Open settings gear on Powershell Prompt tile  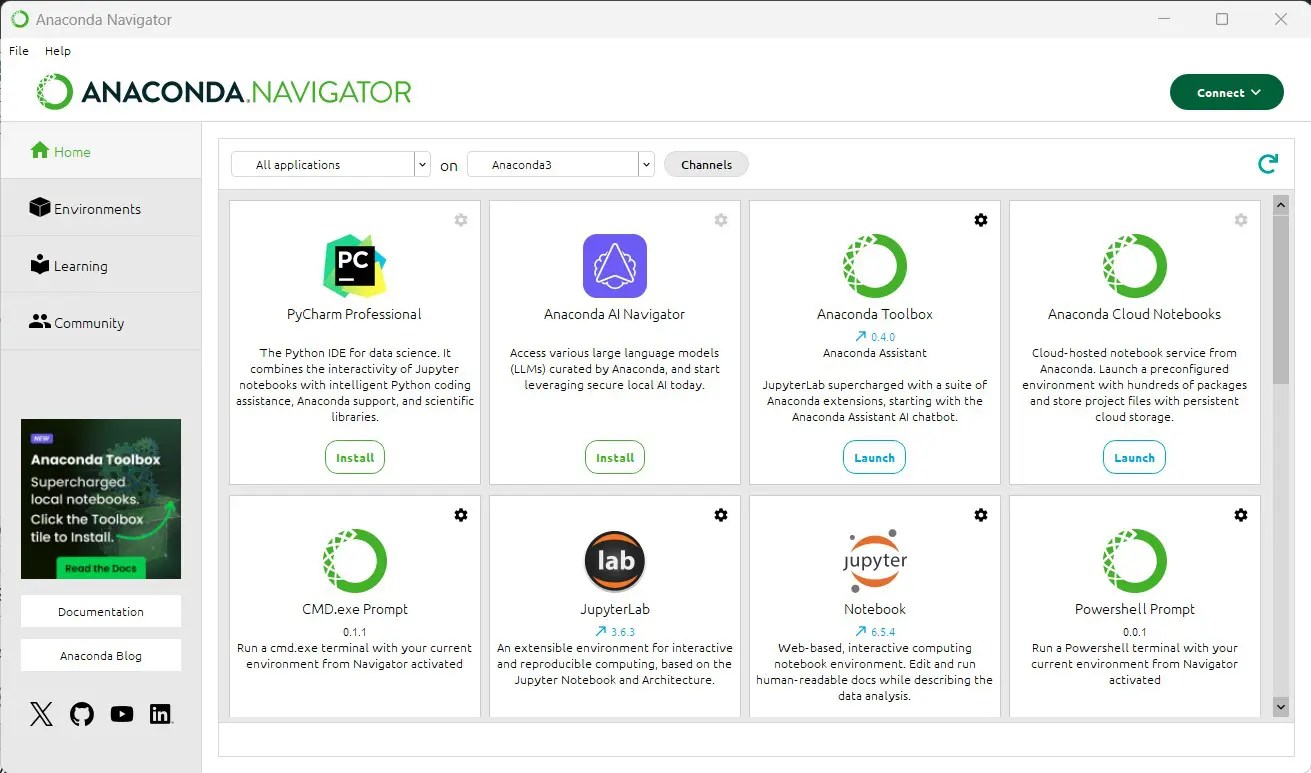tap(1241, 515)
